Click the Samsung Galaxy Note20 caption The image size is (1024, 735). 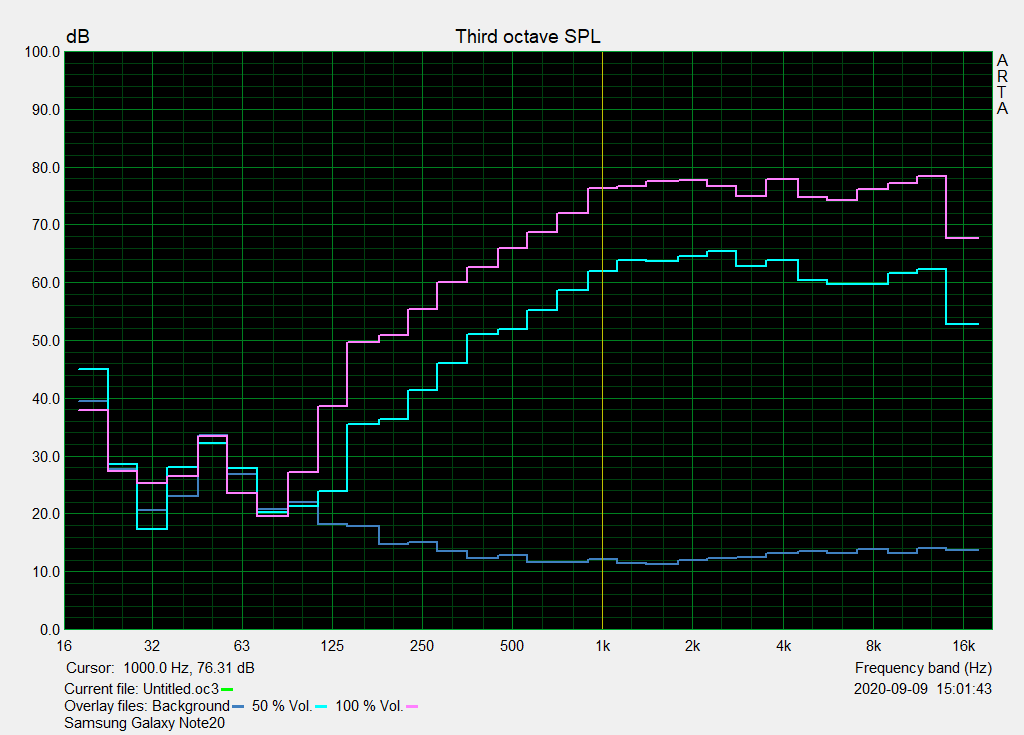144,723
